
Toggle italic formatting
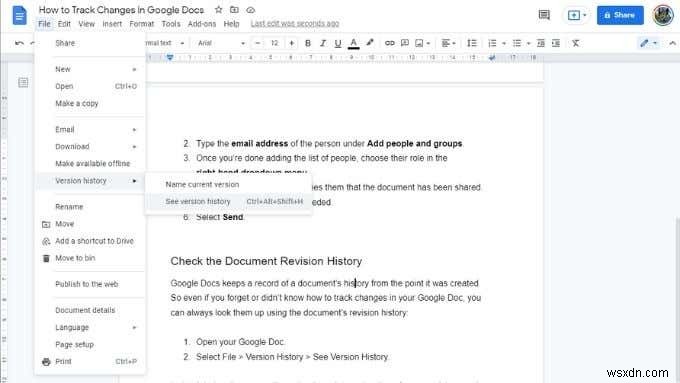[323, 43]
